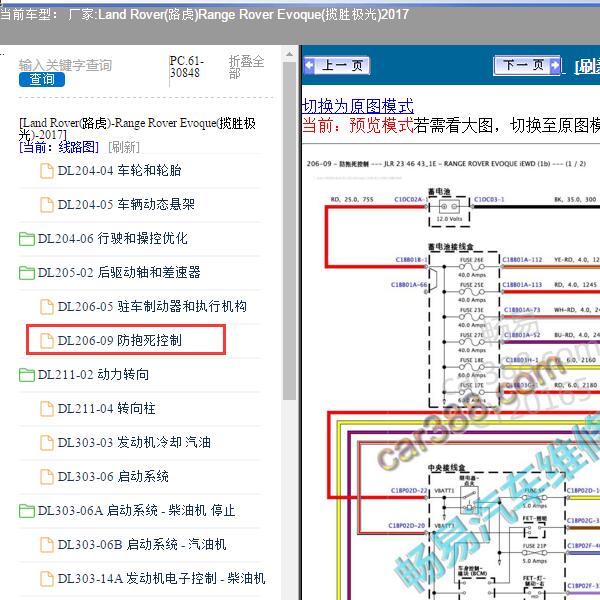600x600 pixels.
Task: Open DL303-06B 启动系统 - 汽油机 document
Action: (x=142, y=545)
